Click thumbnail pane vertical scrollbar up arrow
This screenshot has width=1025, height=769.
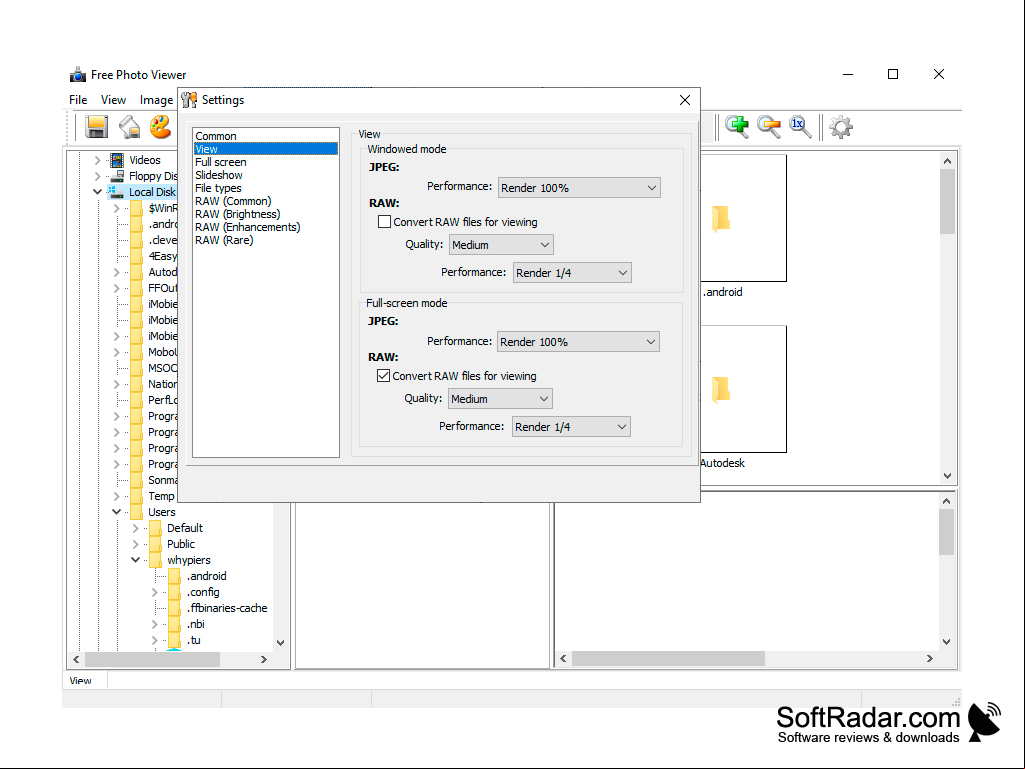pos(947,161)
